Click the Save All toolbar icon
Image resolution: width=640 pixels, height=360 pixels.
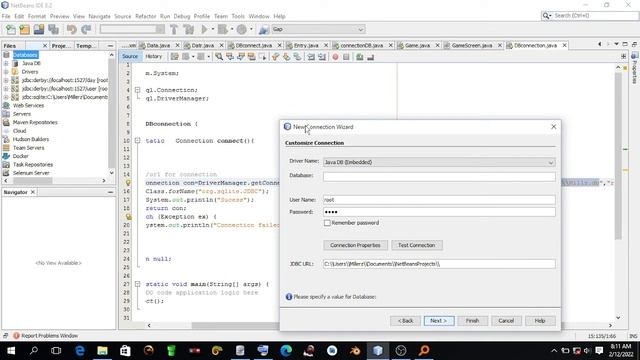(x=53, y=29)
